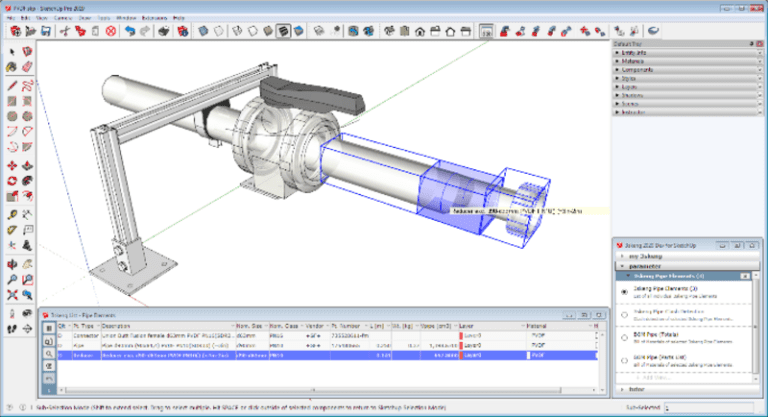The image size is (768, 417).
Task: Expand the Scenes panel
Action: point(688,103)
